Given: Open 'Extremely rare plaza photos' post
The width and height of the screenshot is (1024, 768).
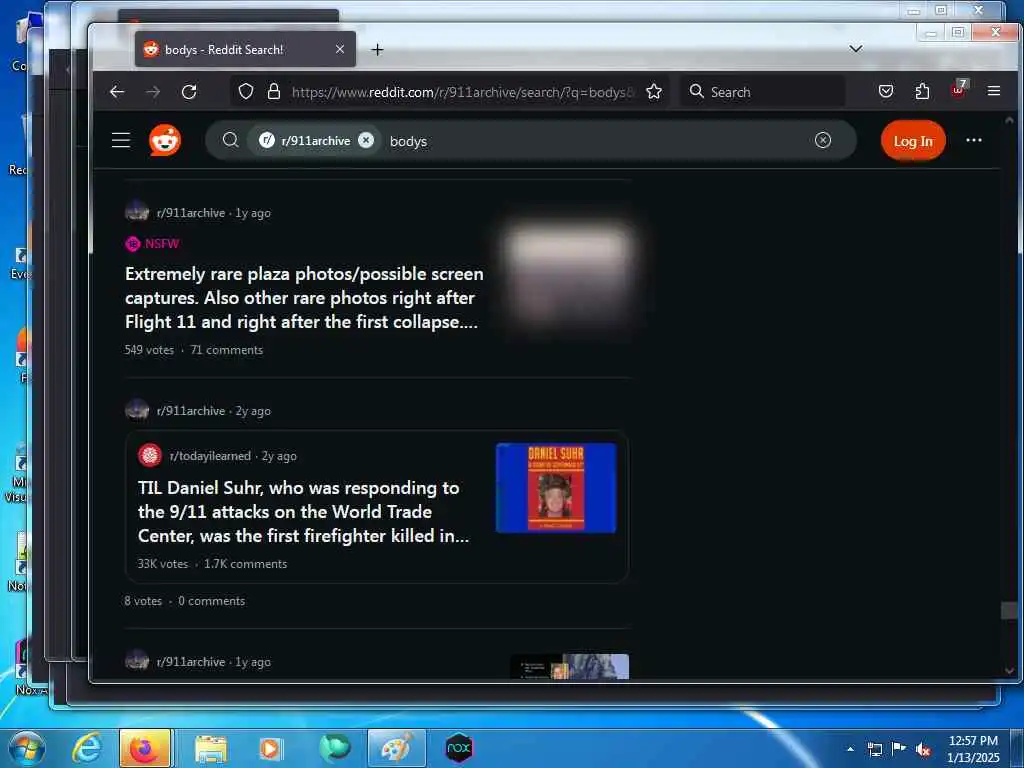Looking at the screenshot, I should (x=304, y=298).
